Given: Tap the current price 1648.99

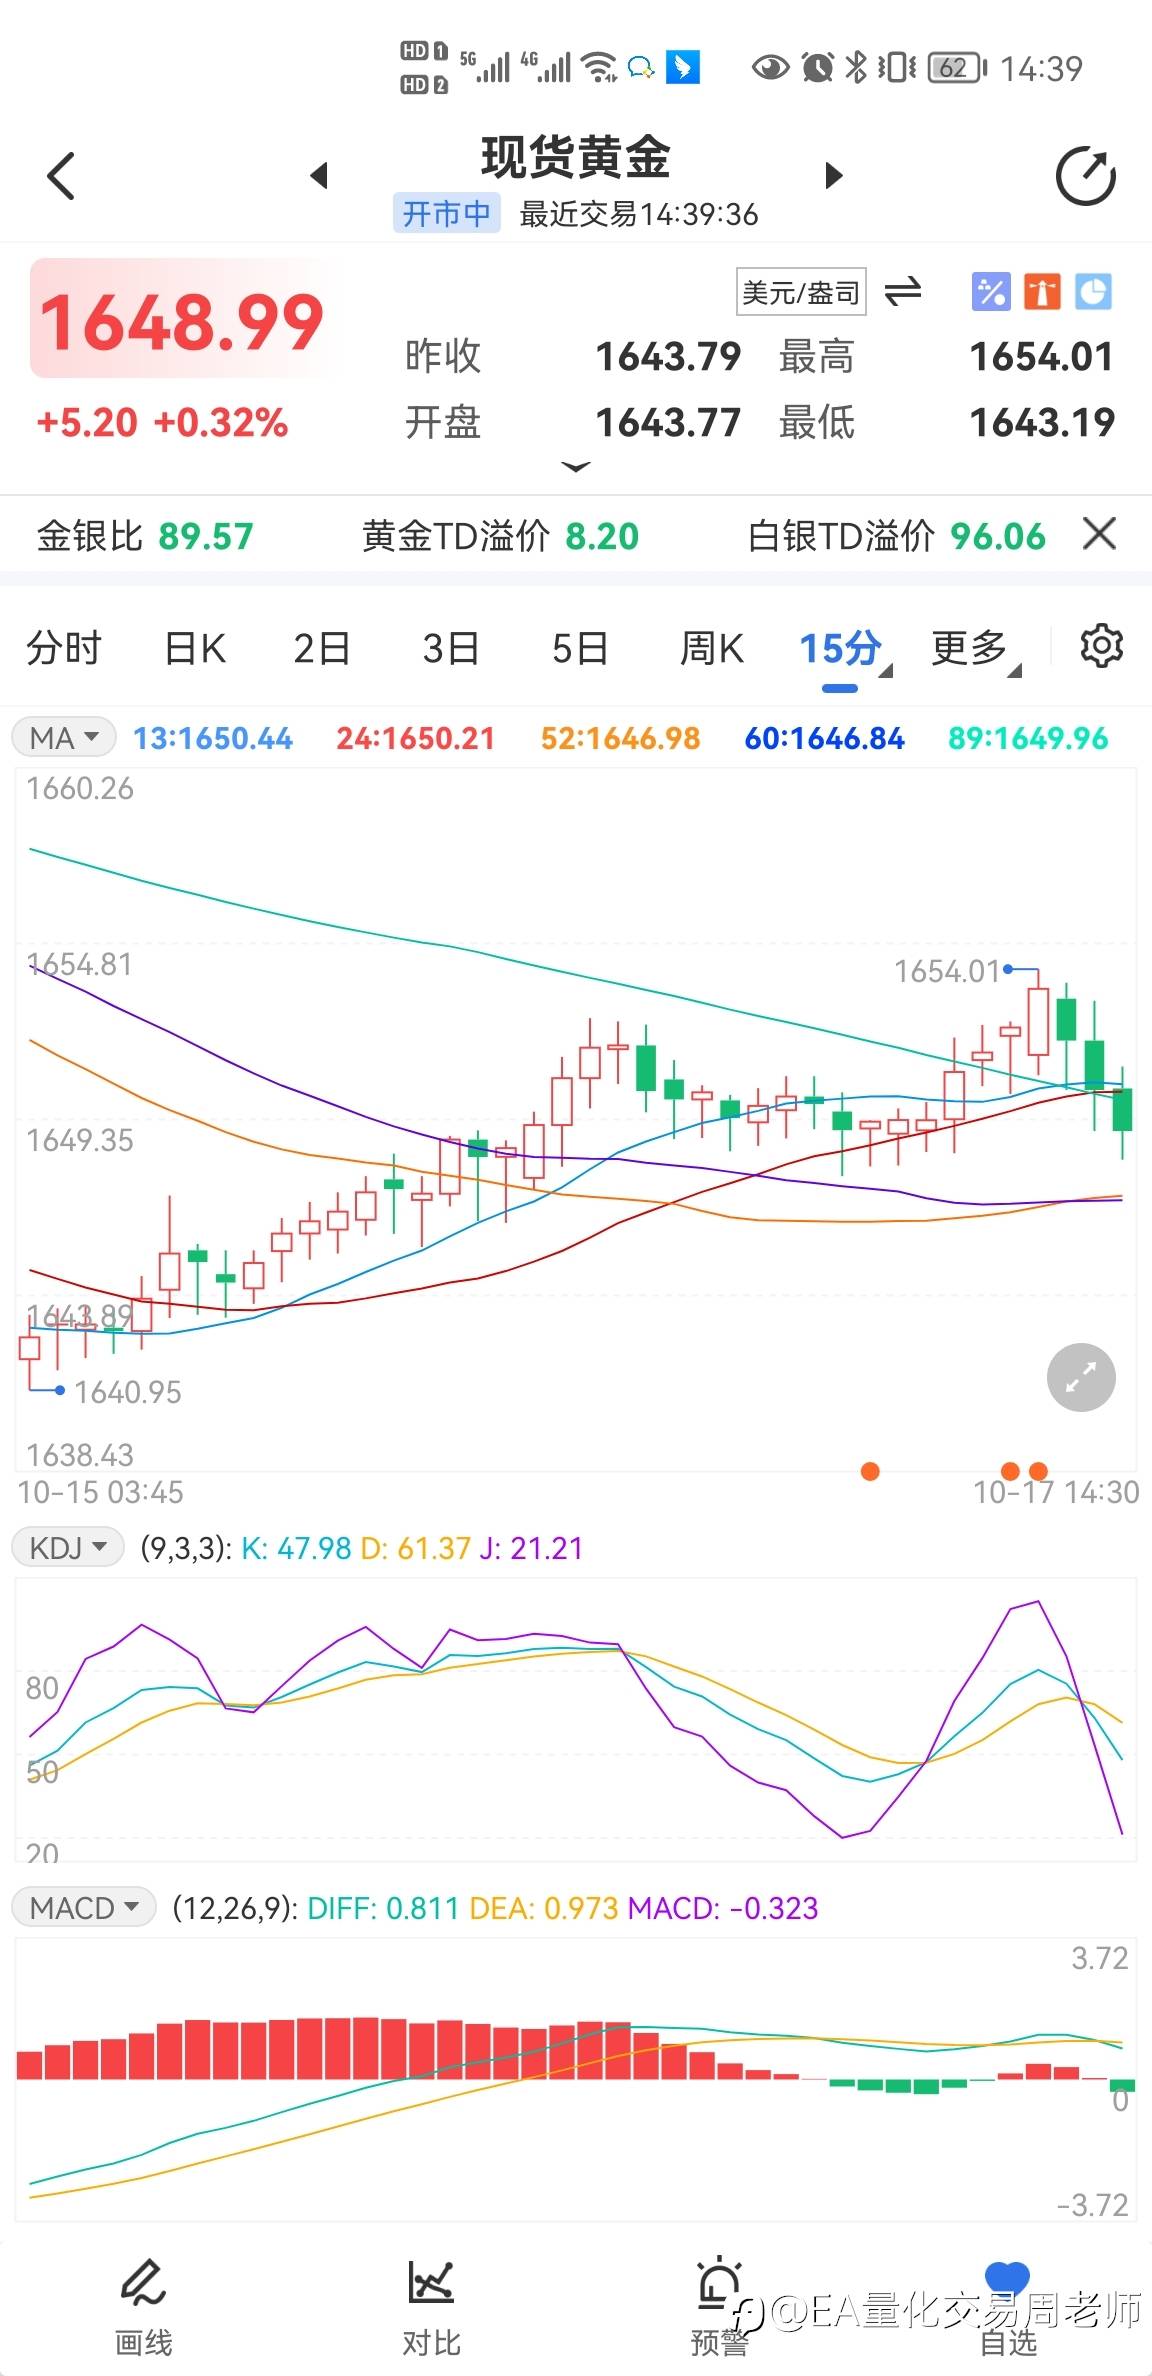Looking at the screenshot, I should 181,320.
